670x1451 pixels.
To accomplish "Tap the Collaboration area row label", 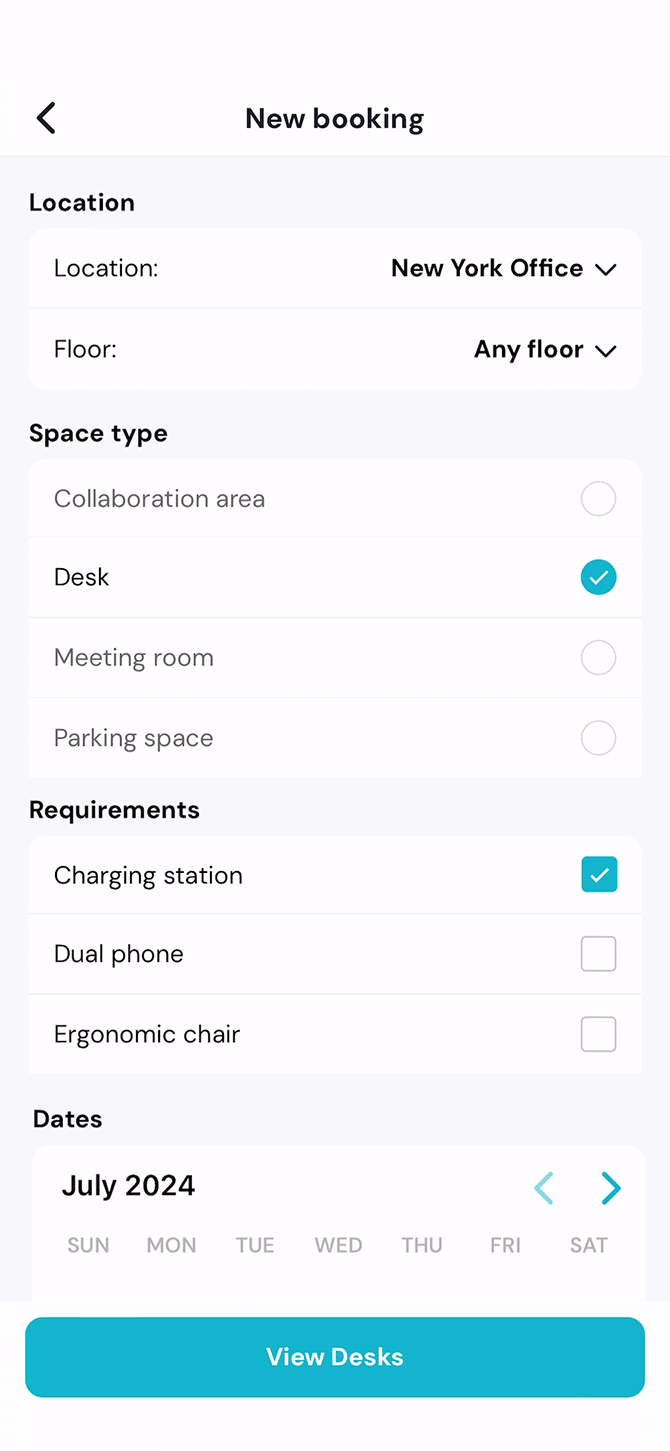I will 160,498.
